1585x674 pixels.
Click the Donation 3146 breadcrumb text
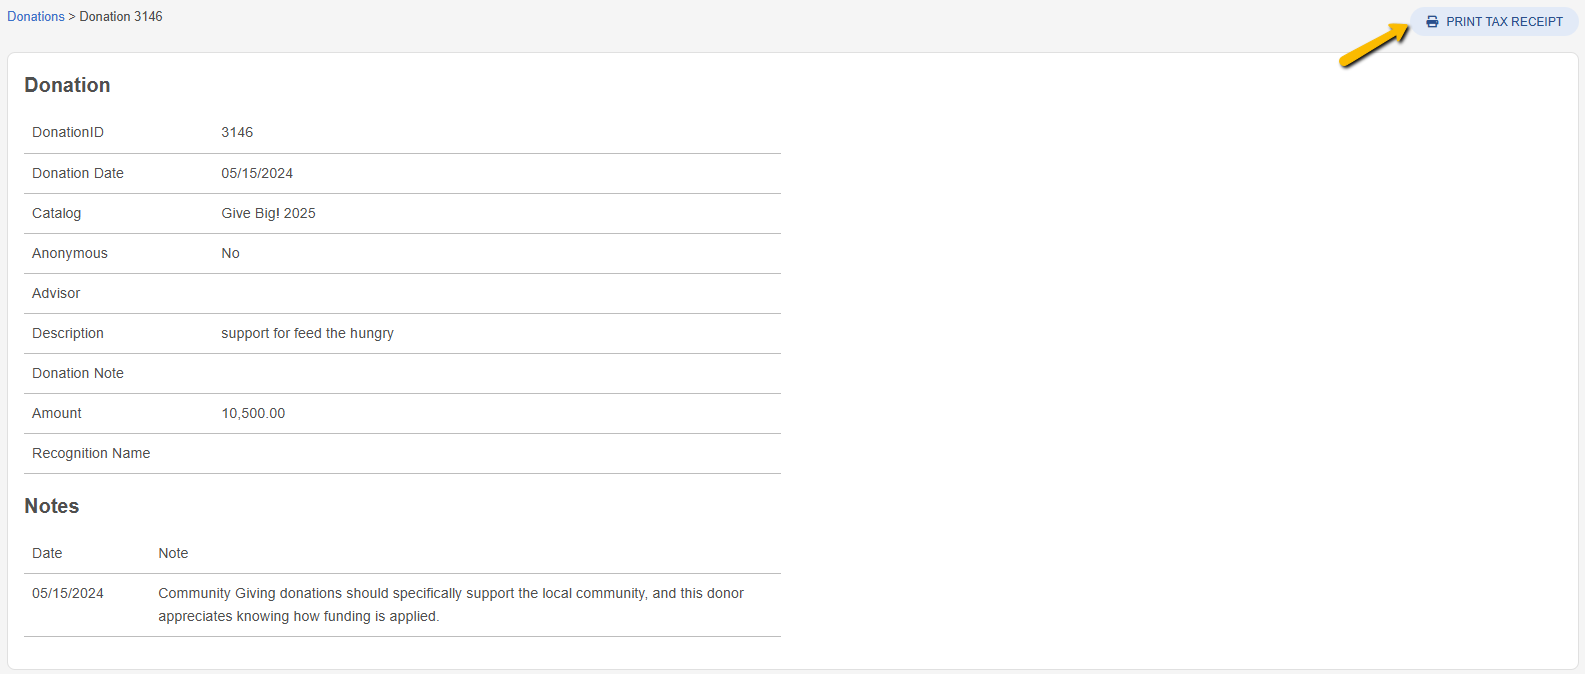click(121, 16)
